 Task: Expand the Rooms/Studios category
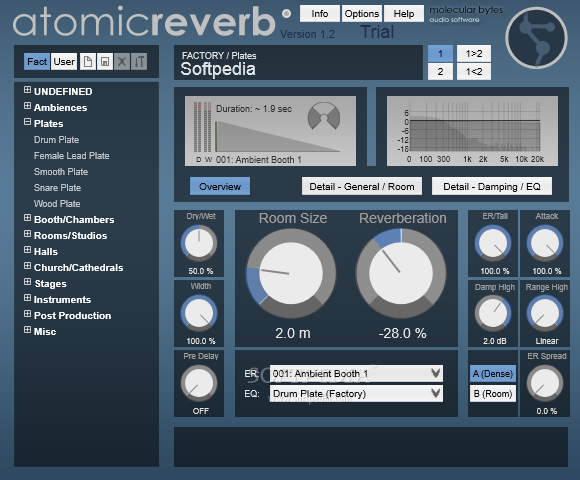click(27, 234)
